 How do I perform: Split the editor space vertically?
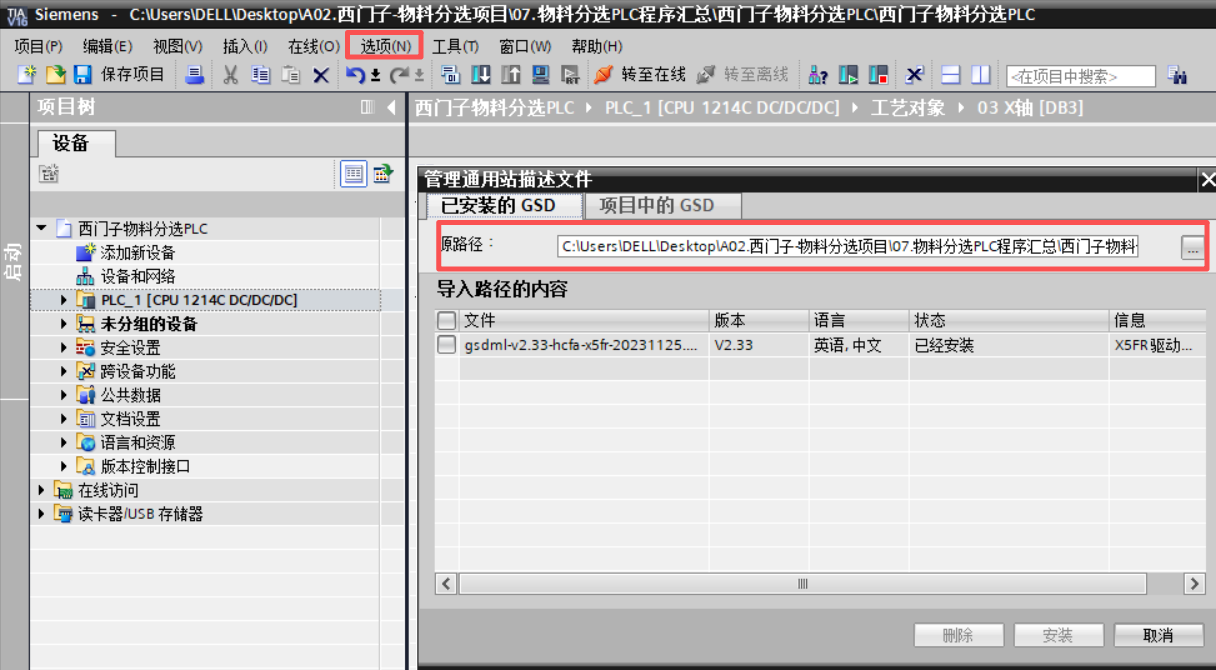pos(981,75)
